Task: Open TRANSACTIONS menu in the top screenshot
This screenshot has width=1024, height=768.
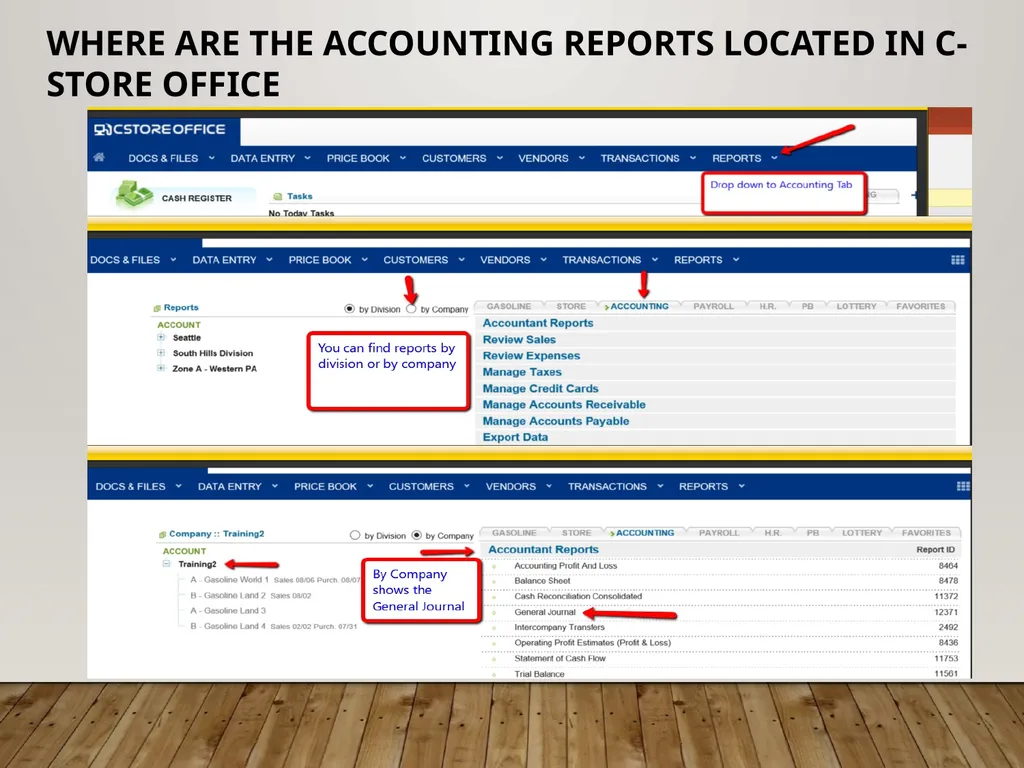Action: click(x=640, y=158)
